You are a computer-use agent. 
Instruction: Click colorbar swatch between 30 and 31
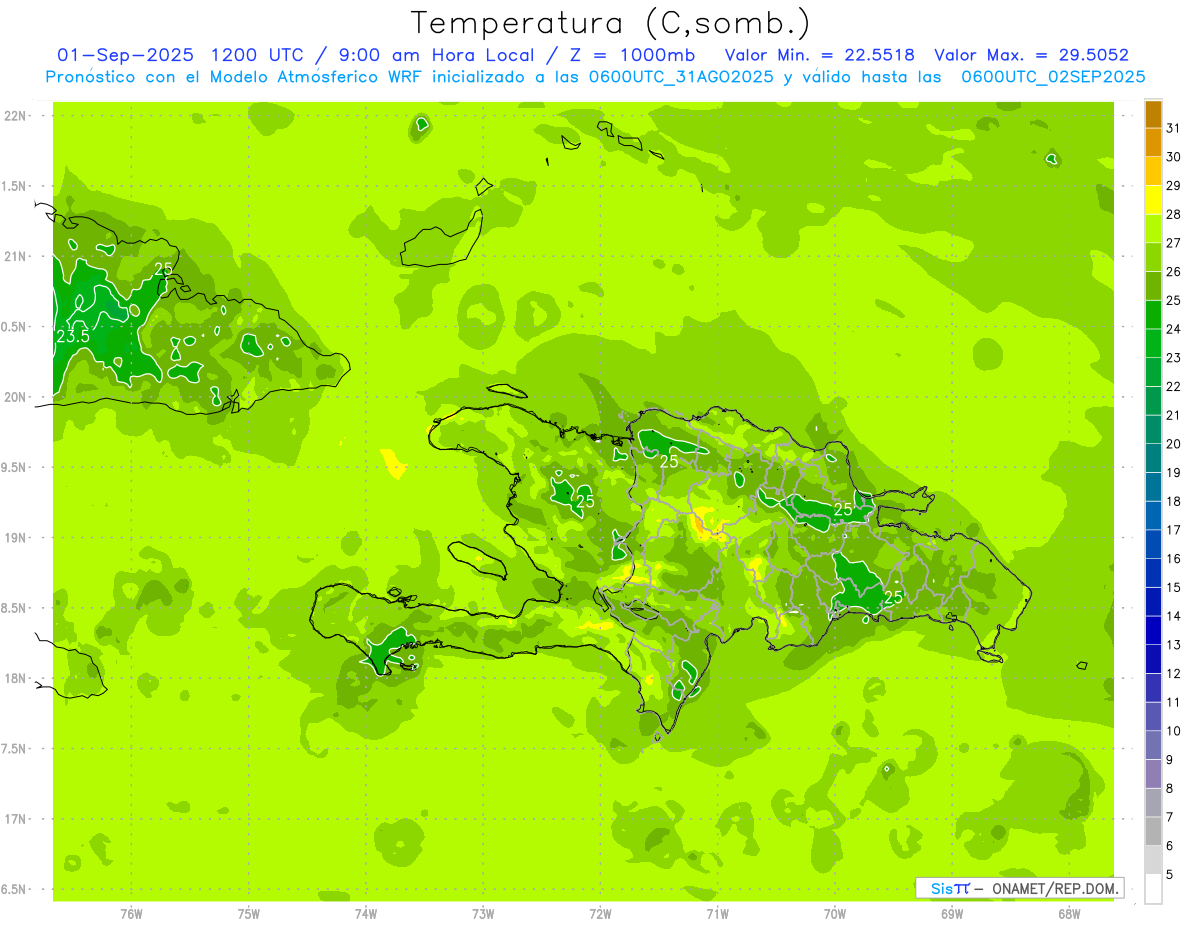tap(1153, 143)
